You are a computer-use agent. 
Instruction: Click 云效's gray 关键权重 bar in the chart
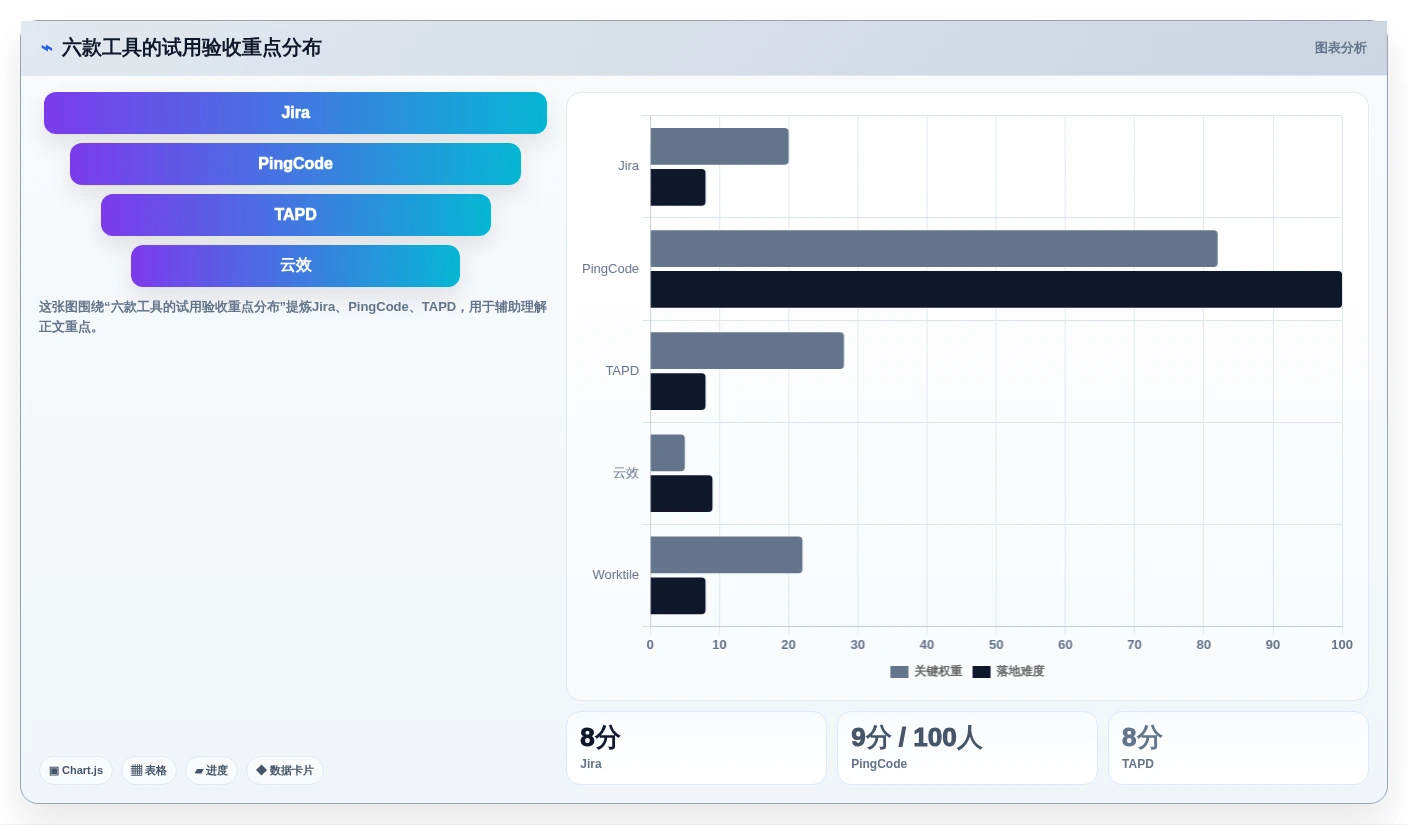[x=667, y=453]
